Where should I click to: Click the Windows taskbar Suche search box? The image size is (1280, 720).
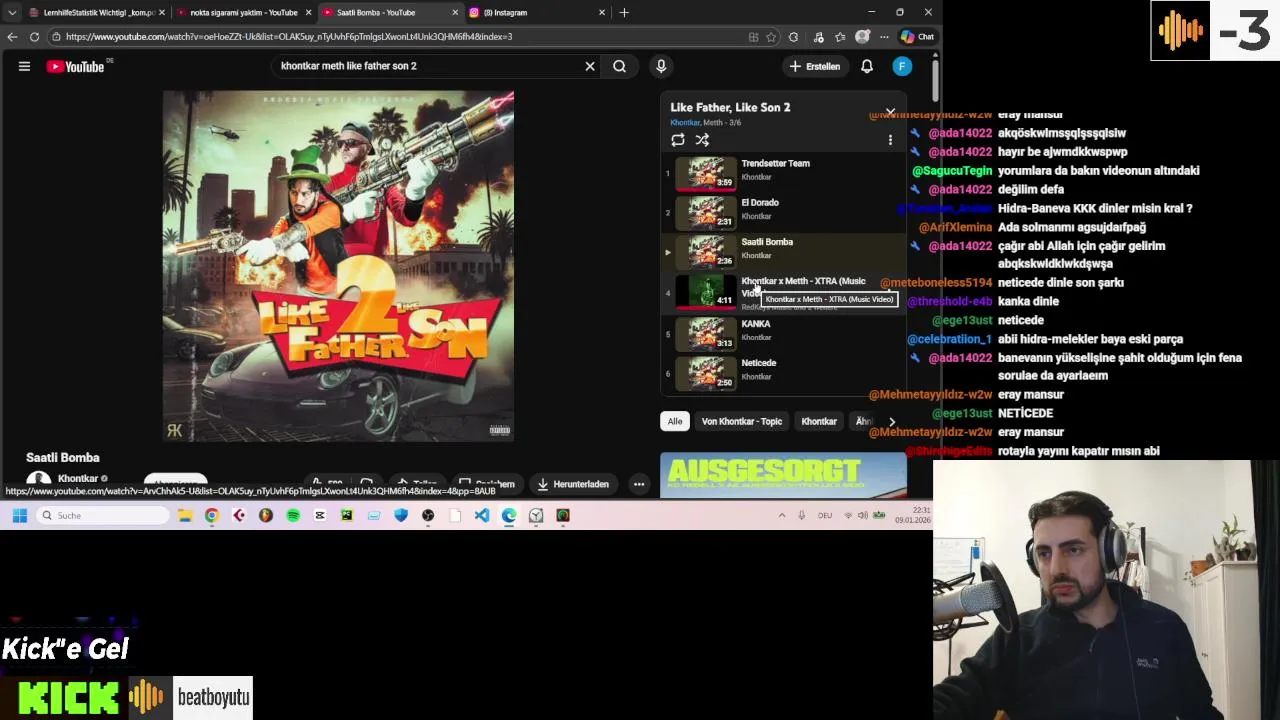(103, 515)
